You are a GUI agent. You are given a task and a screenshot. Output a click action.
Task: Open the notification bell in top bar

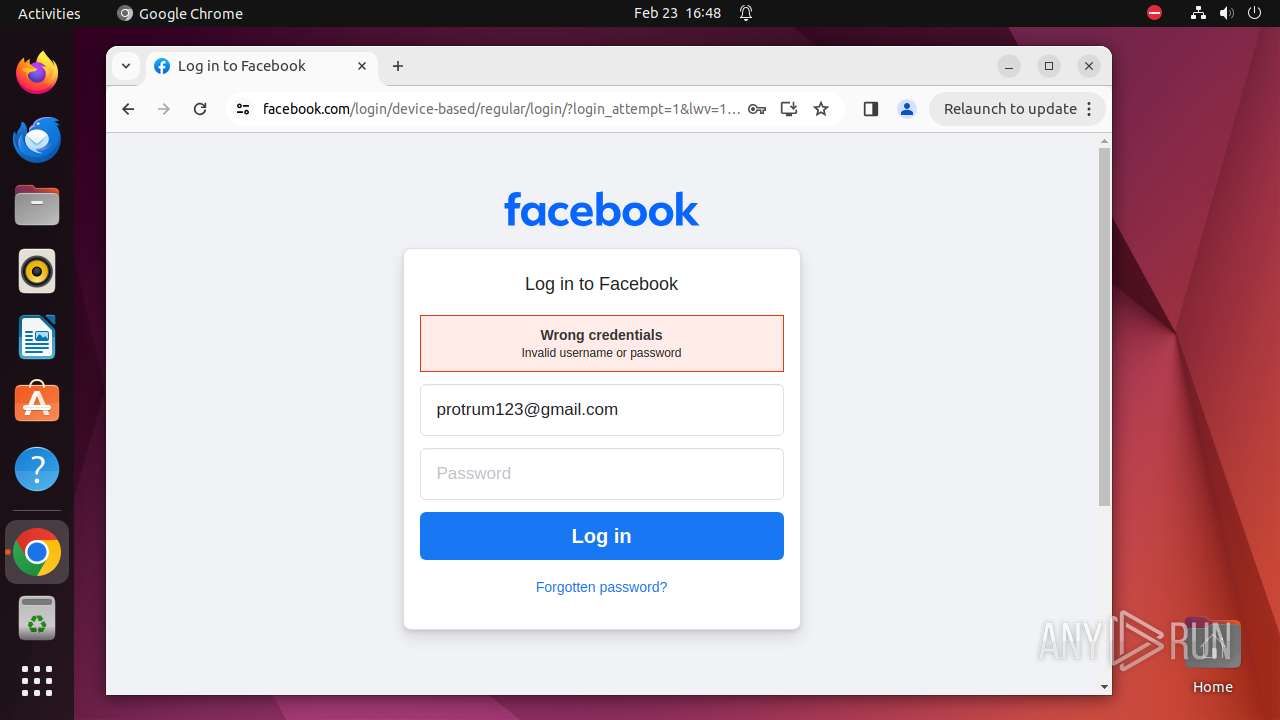pyautogui.click(x=746, y=13)
